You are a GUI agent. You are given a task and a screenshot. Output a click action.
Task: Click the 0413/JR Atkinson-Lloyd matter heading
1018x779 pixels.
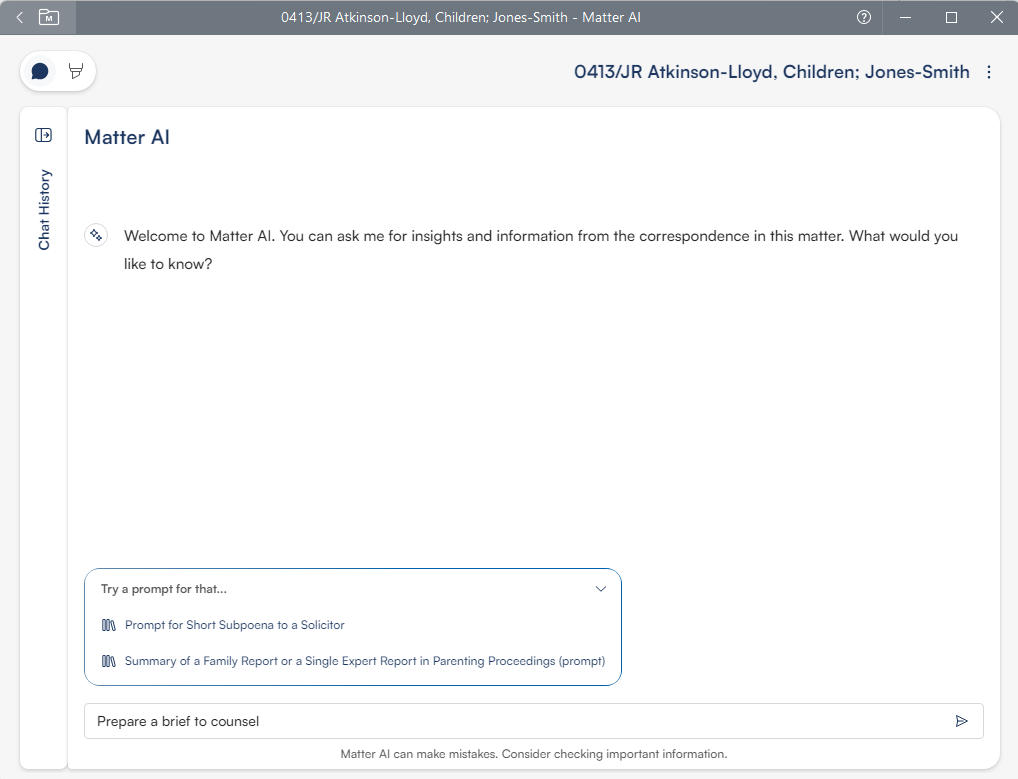771,72
